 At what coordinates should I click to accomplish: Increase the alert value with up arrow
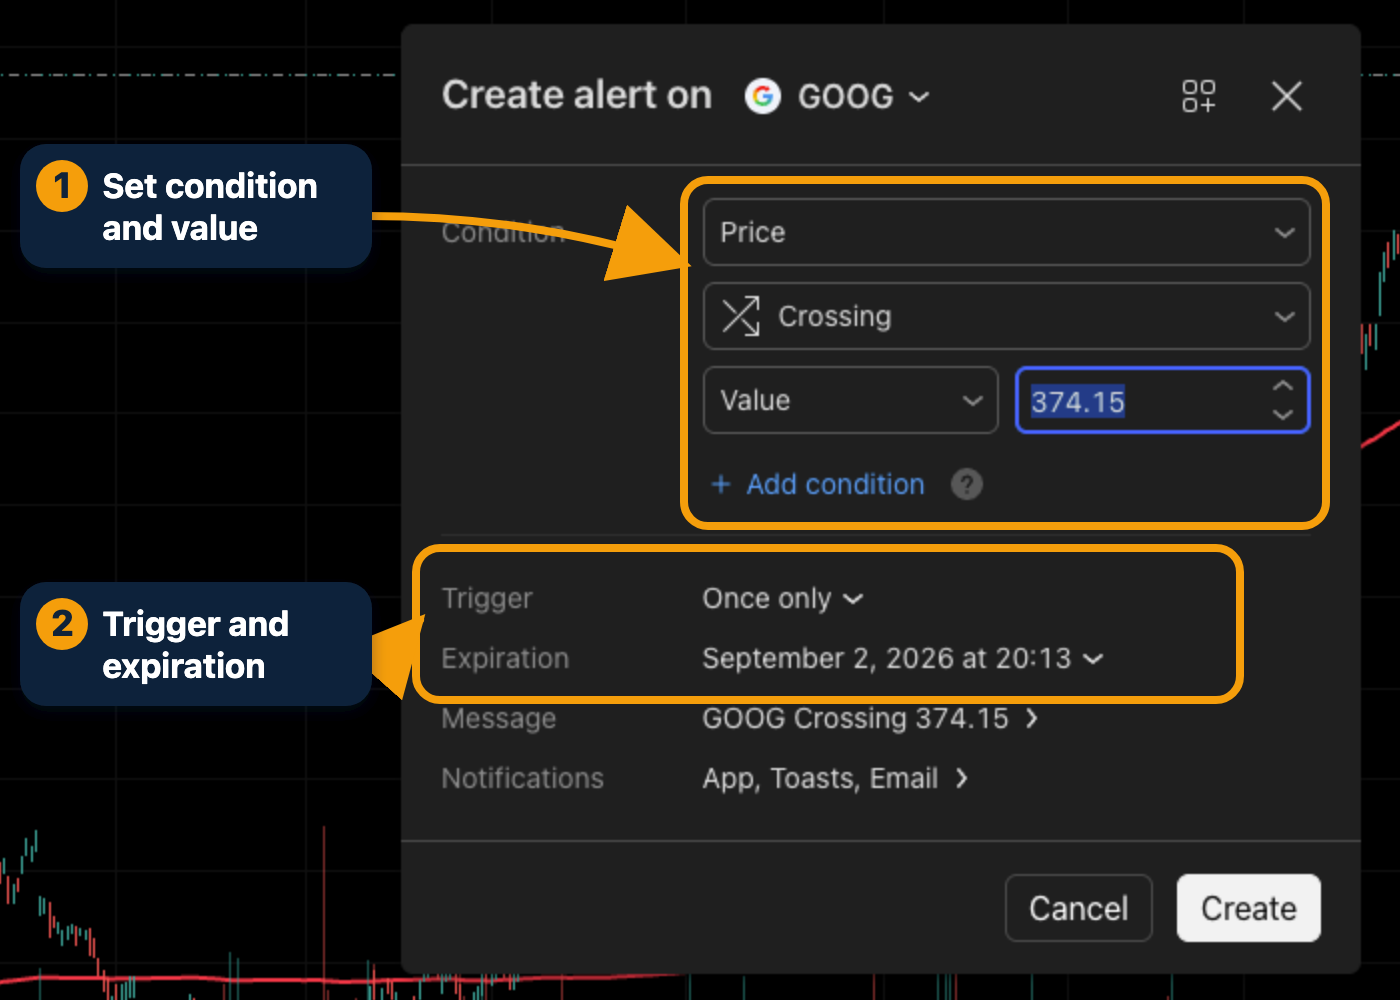coord(1283,386)
